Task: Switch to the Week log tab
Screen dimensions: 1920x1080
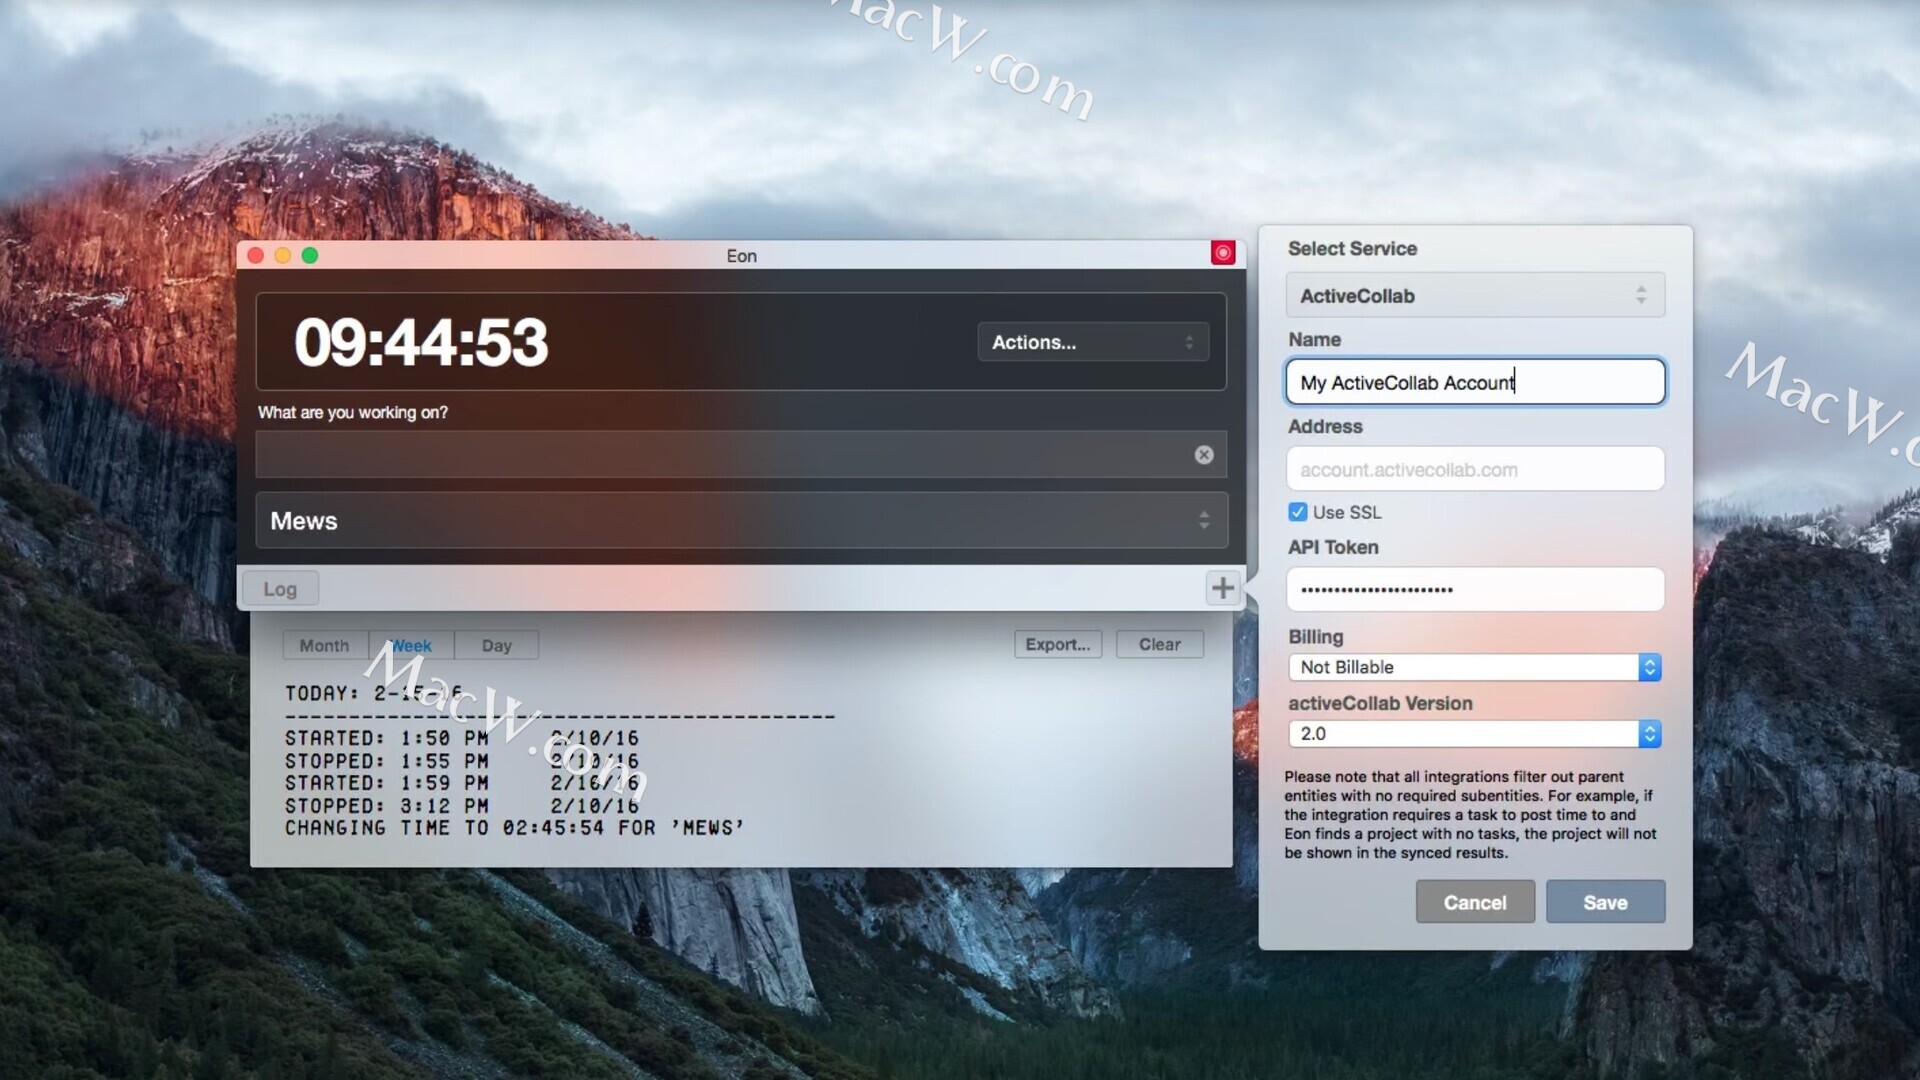Action: [x=411, y=645]
